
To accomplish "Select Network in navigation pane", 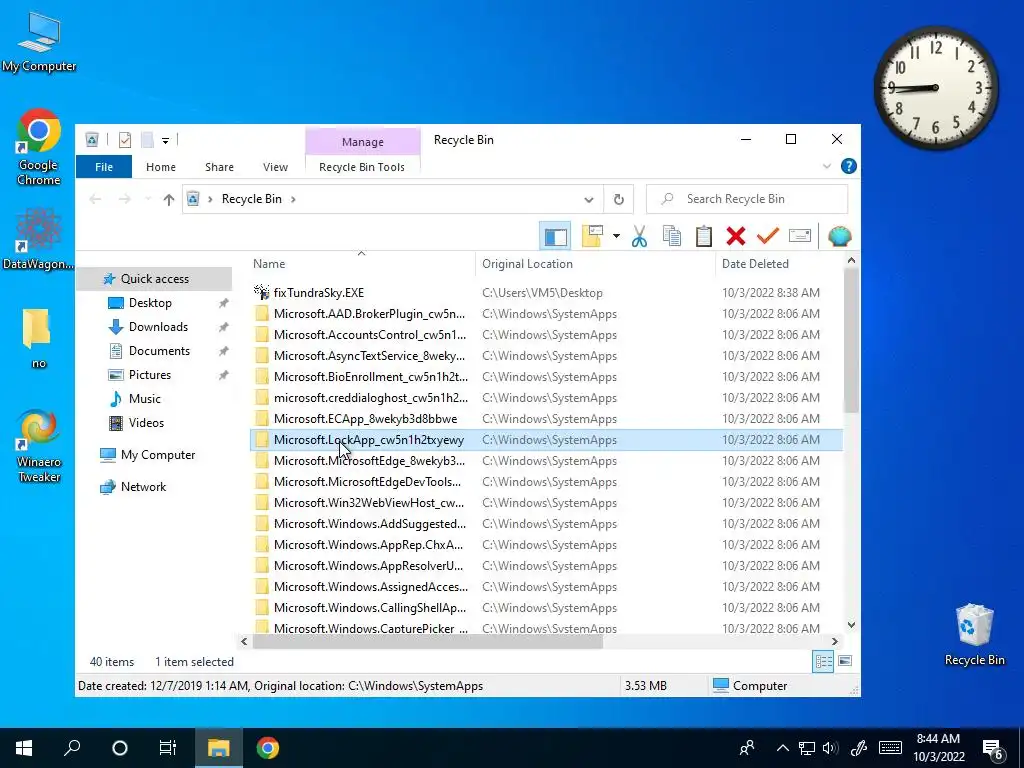I will point(143,487).
